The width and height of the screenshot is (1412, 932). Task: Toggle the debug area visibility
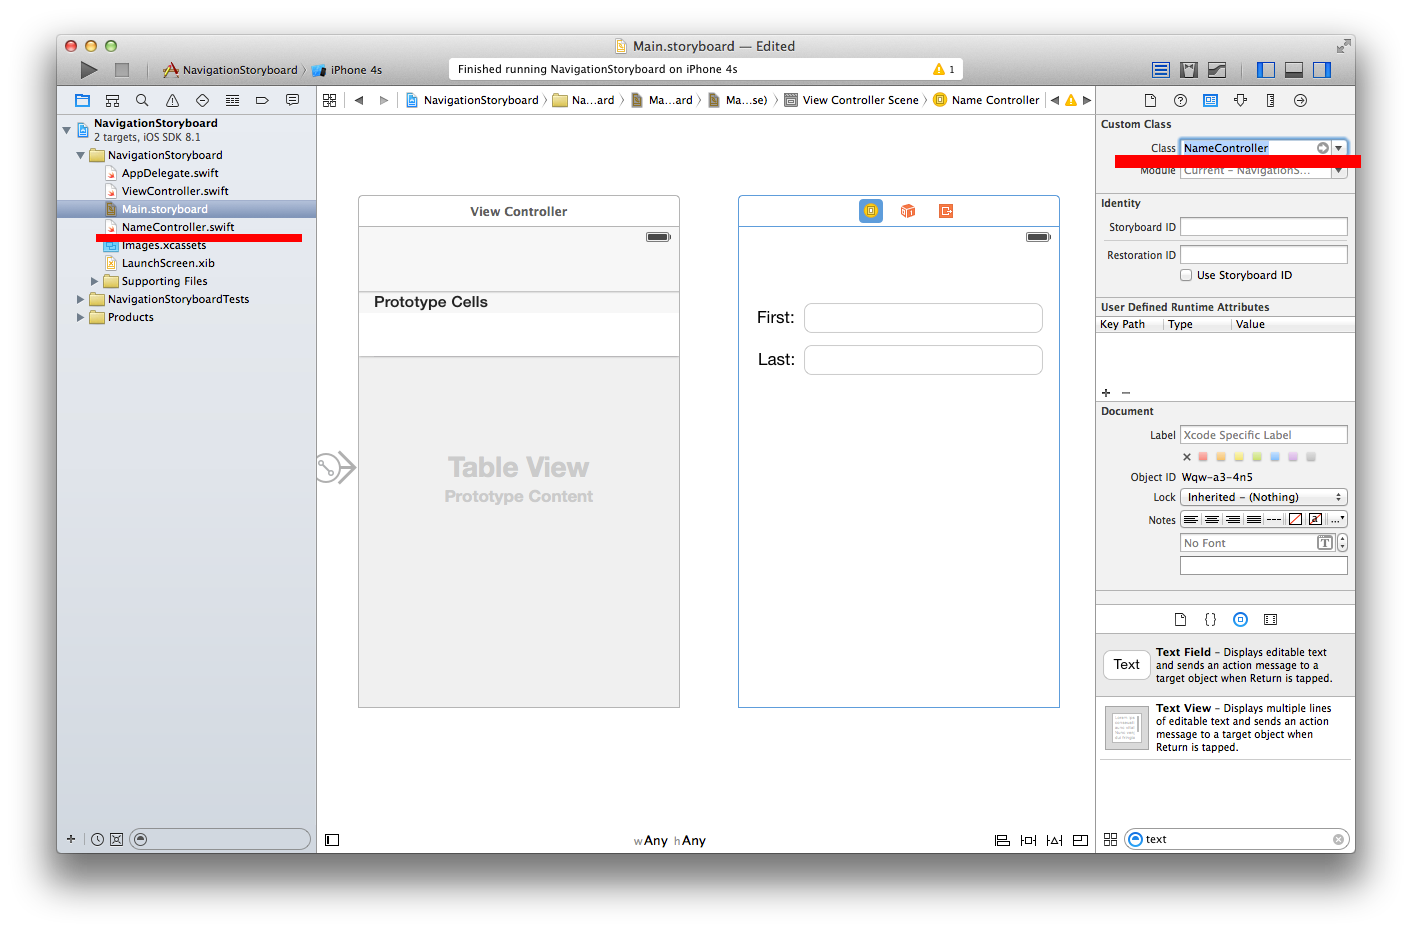pyautogui.click(x=1294, y=70)
